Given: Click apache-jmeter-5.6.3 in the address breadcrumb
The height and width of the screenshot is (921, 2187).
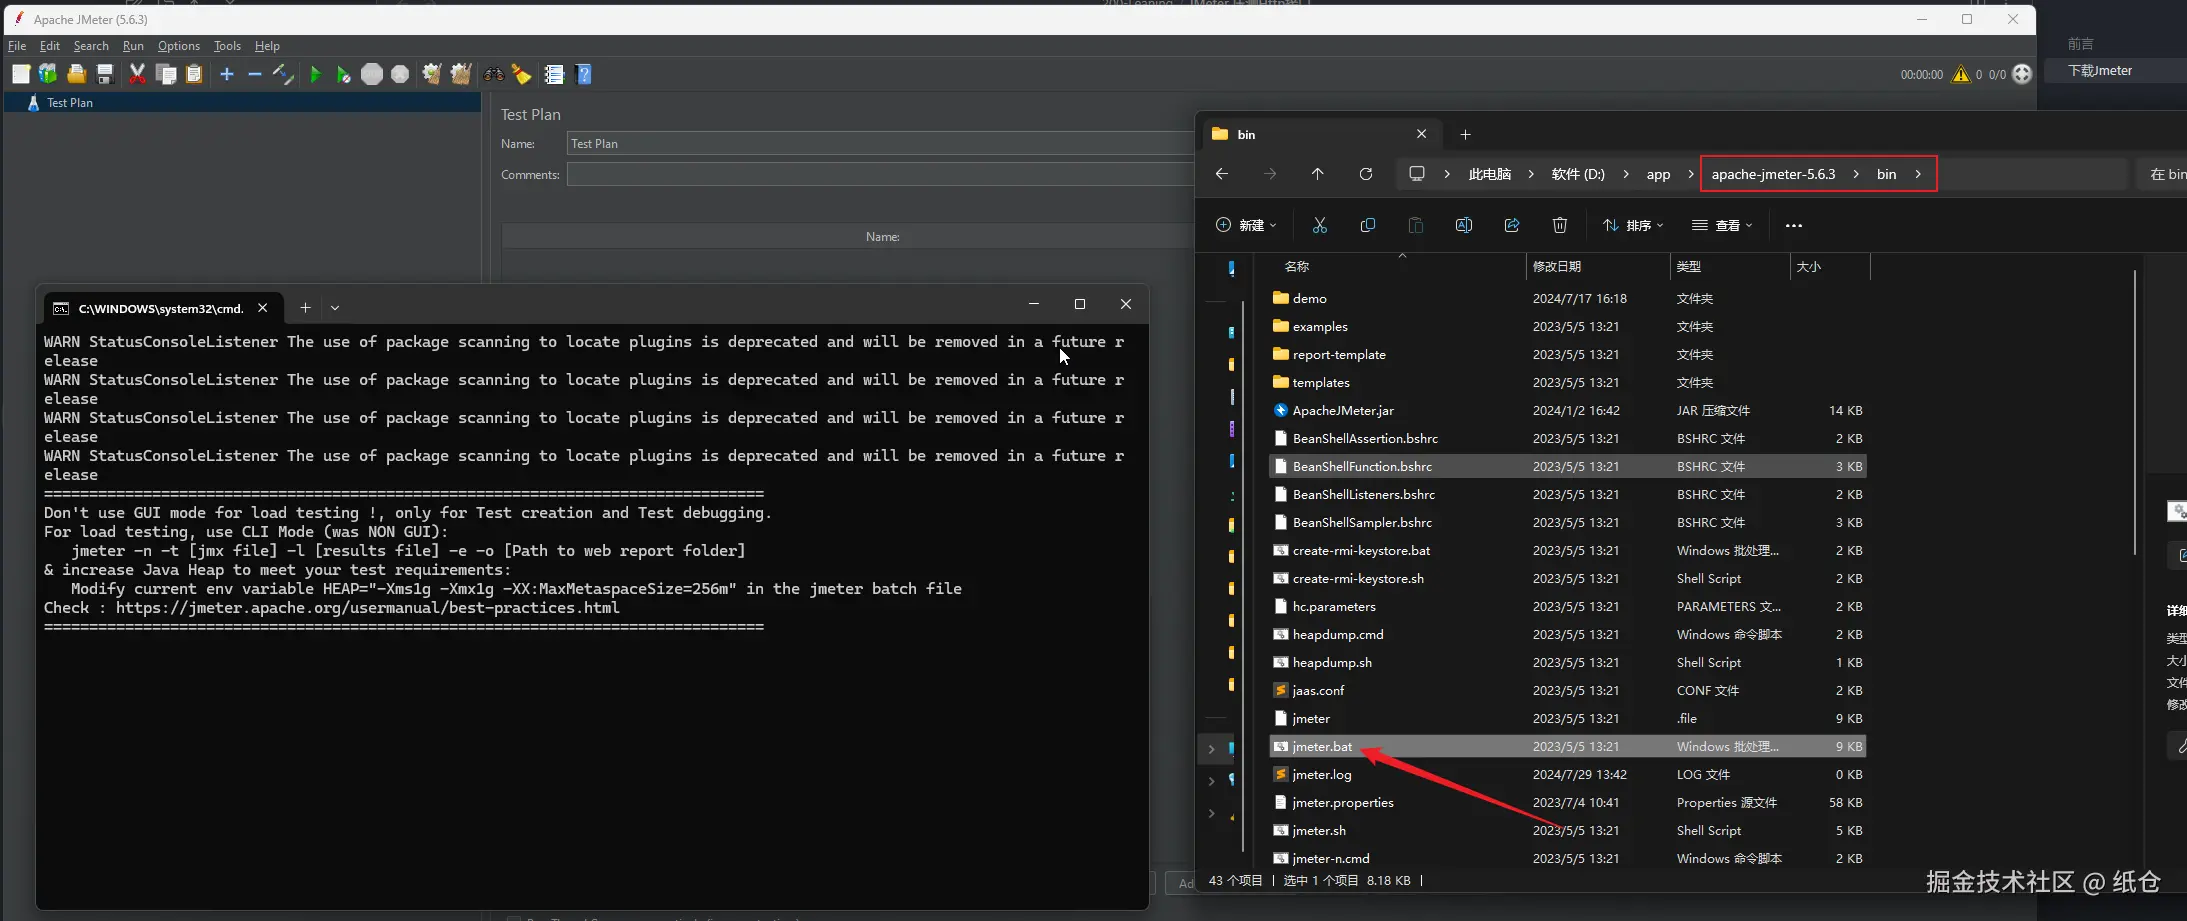Looking at the screenshot, I should coord(1773,174).
